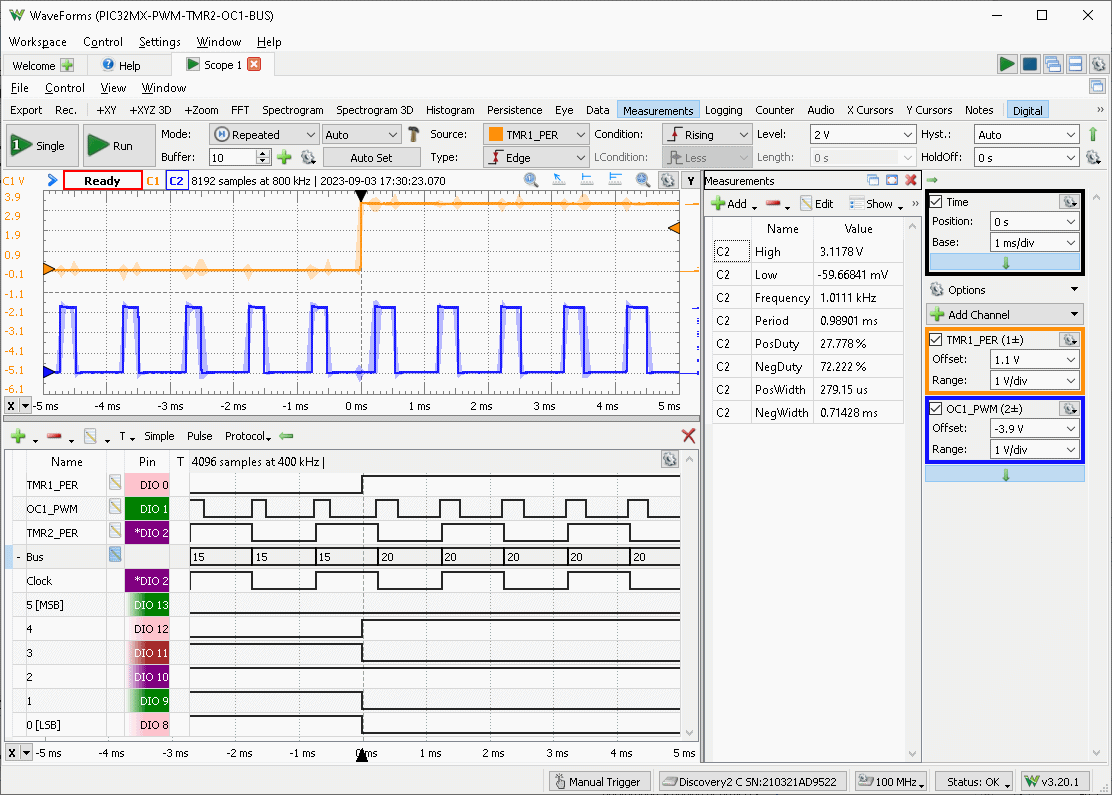
Task: Click the Manual Trigger button
Action: pyautogui.click(x=598, y=781)
